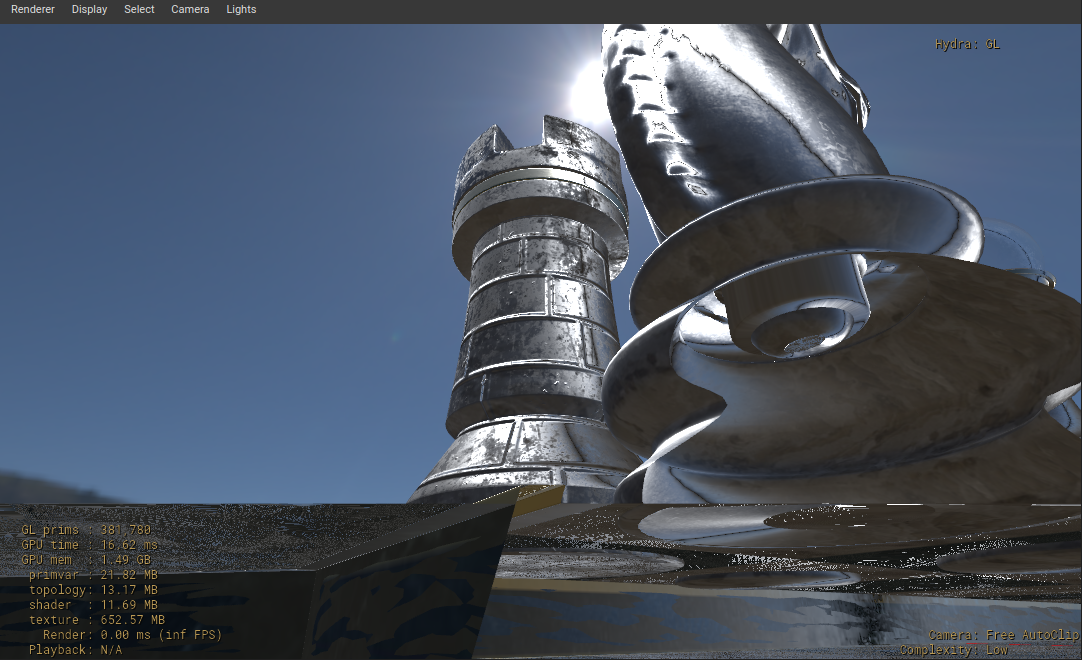Open the Camera menu

(190, 9)
